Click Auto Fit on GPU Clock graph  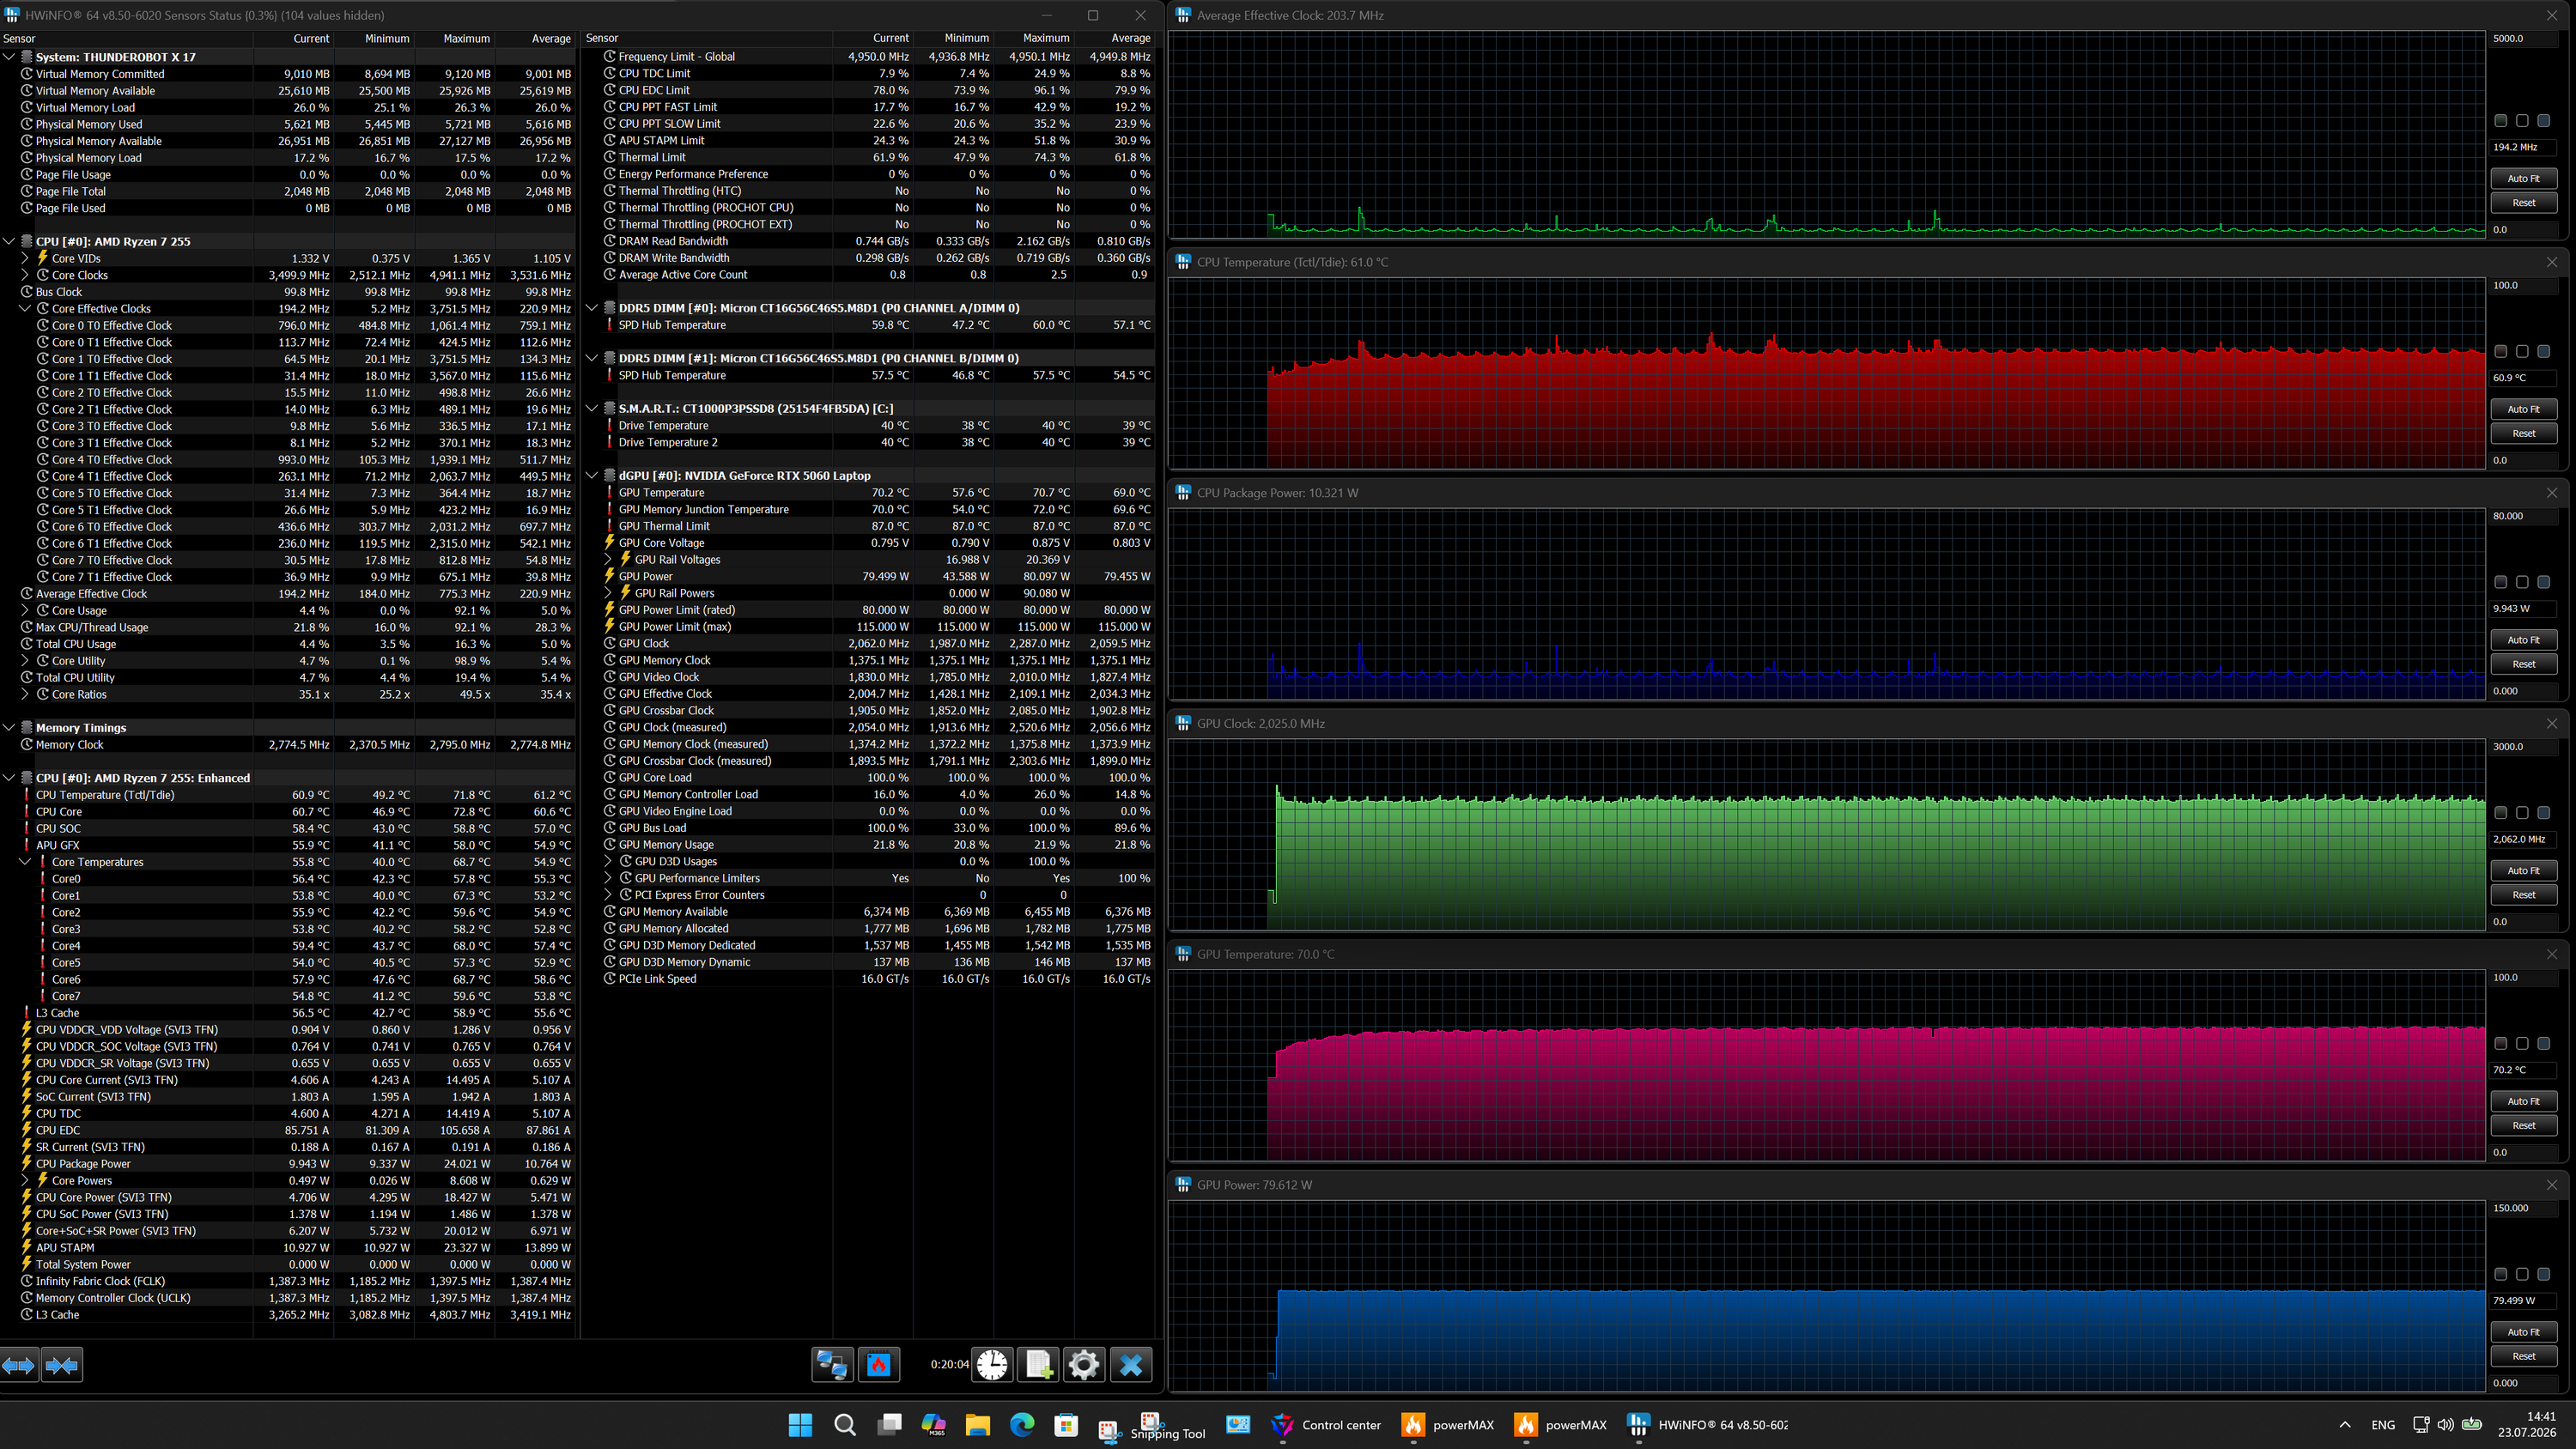[x=2523, y=871]
